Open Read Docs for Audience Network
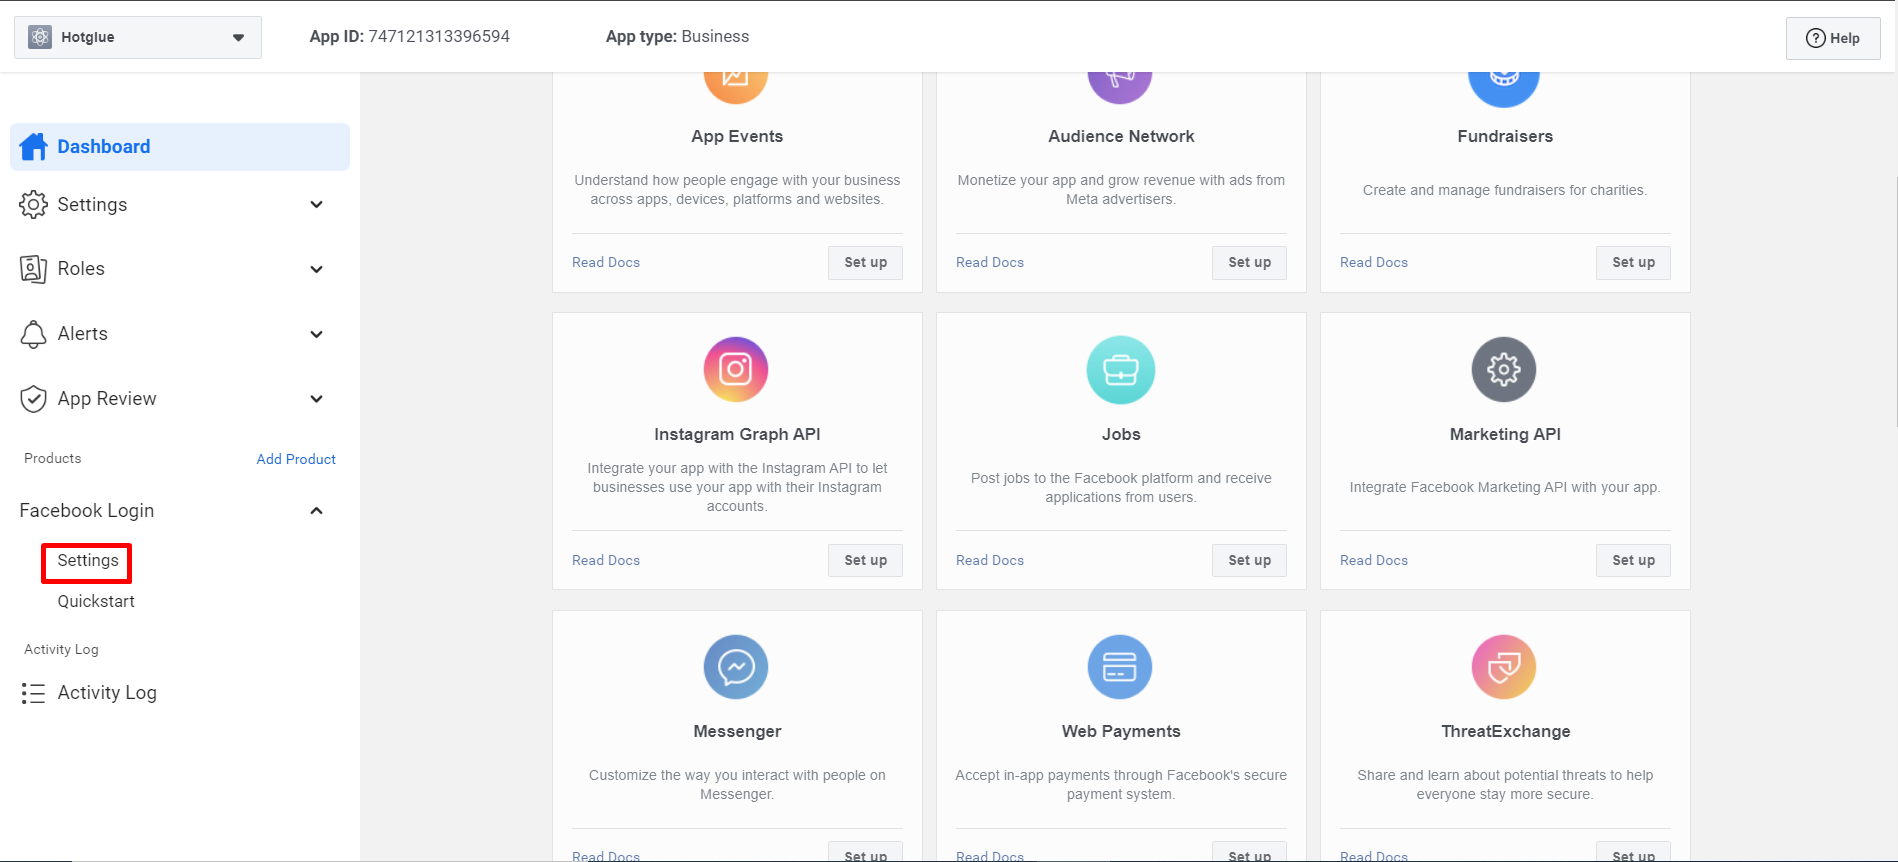Image resolution: width=1898 pixels, height=862 pixels. [x=990, y=262]
